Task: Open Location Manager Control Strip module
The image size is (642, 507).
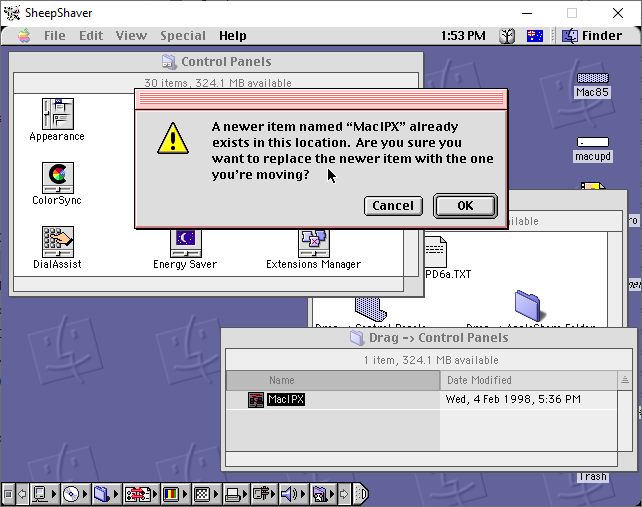Action: (141, 494)
